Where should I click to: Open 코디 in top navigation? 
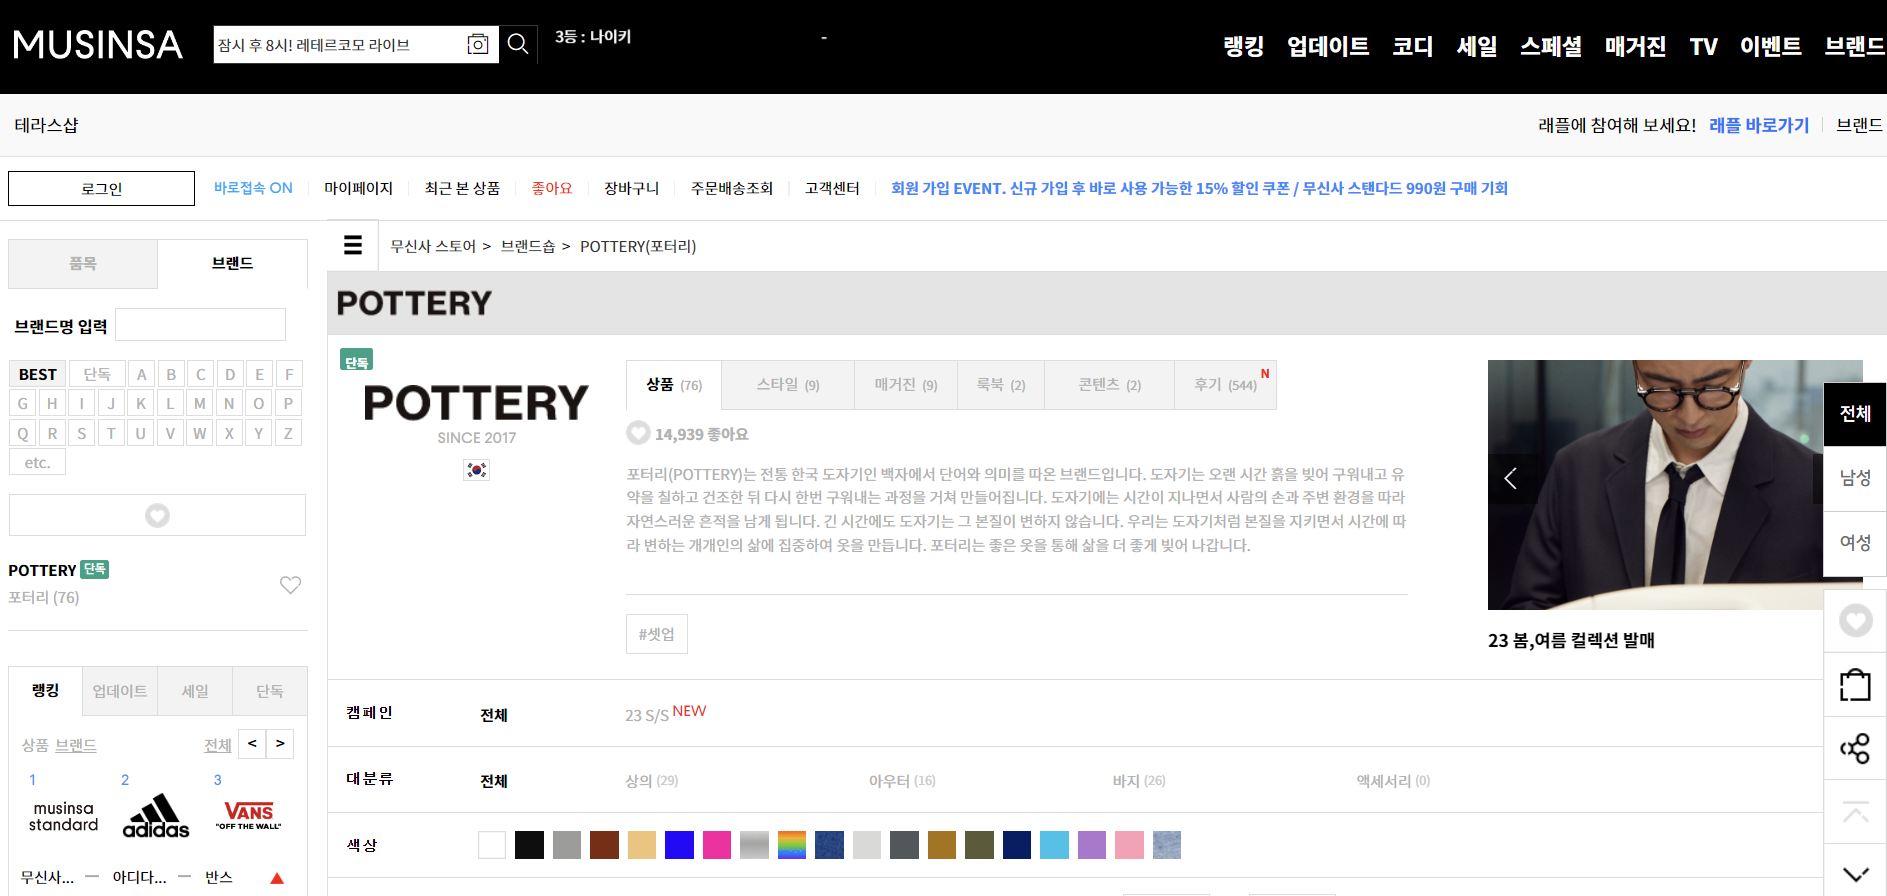pos(1413,46)
